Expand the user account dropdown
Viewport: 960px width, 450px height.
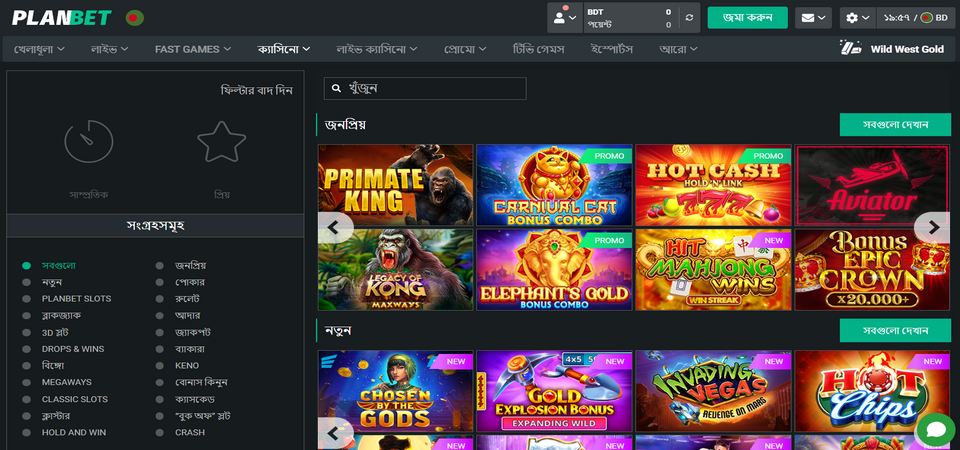[563, 18]
